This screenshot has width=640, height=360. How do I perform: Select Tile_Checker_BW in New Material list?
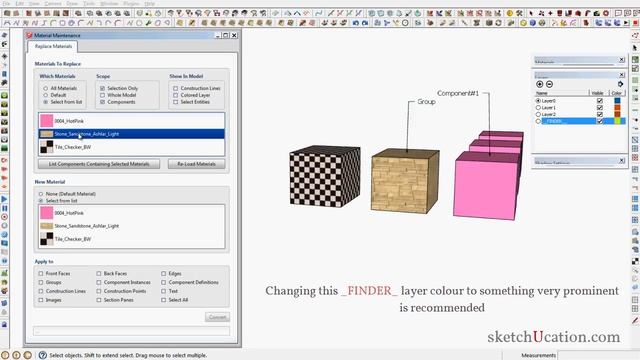point(131,239)
